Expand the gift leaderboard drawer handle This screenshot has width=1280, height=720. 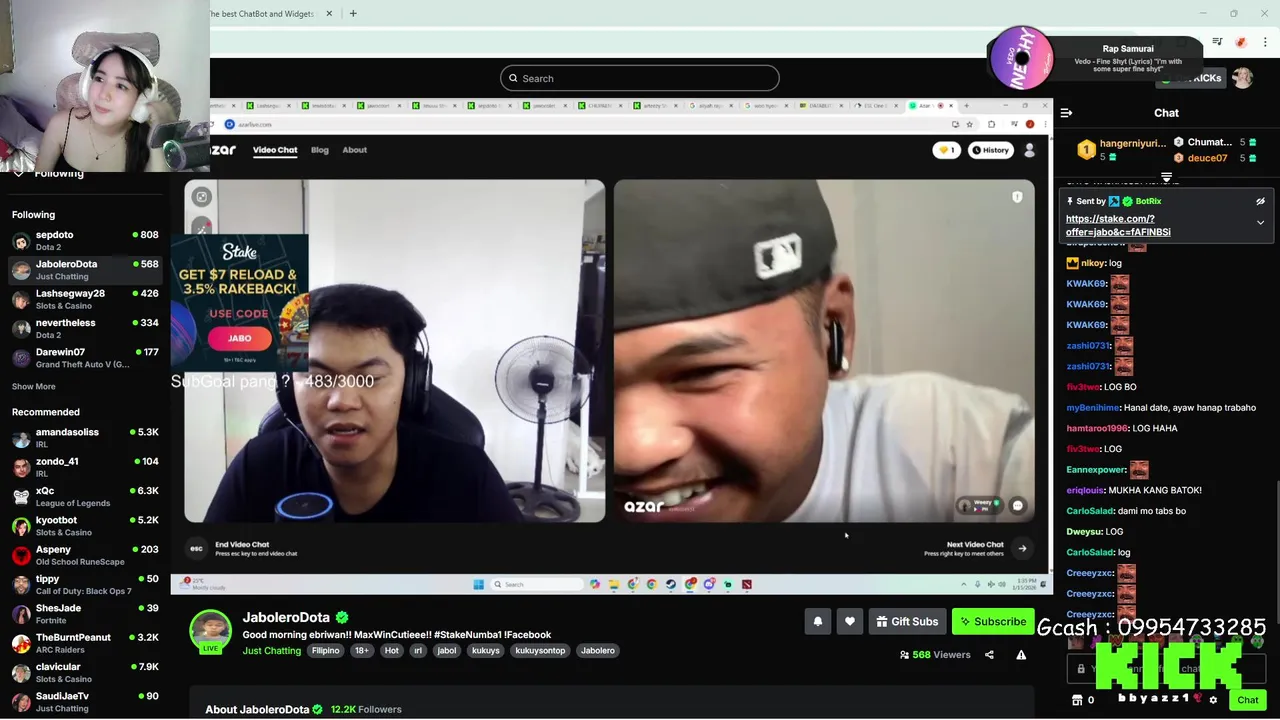[1166, 177]
